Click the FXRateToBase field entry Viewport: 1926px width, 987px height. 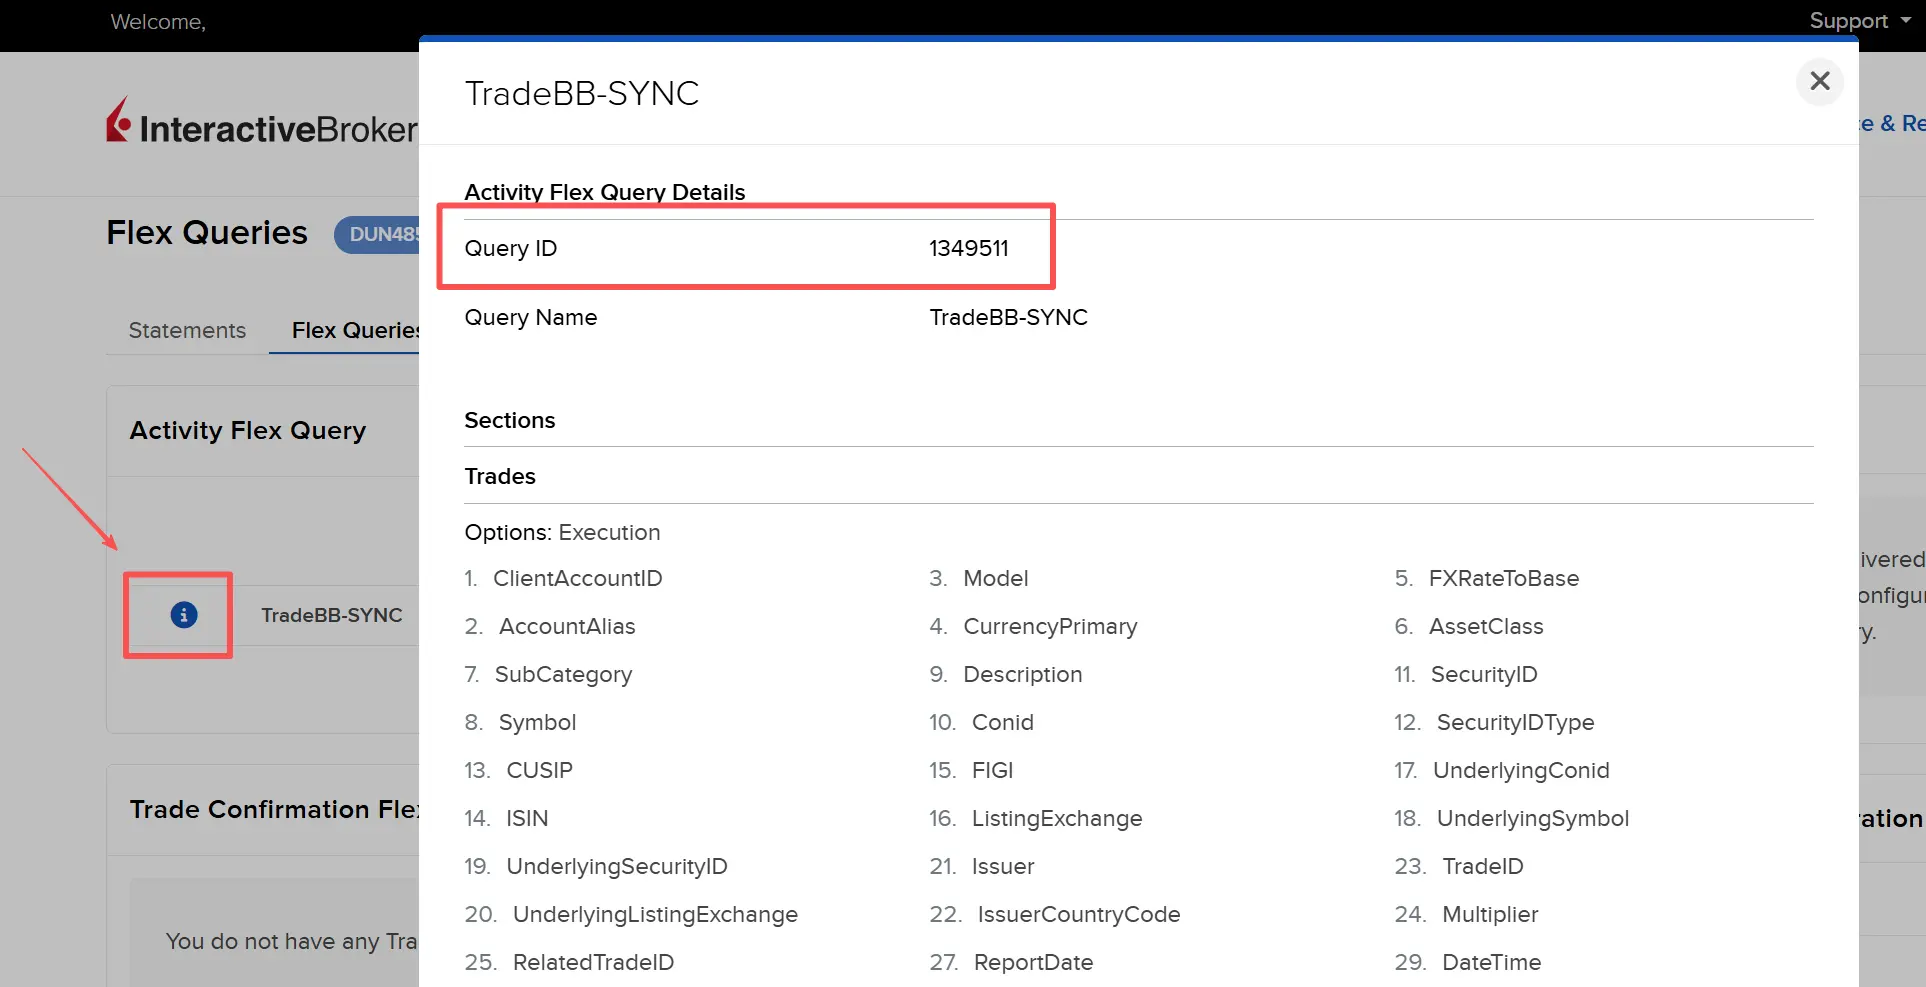[x=1503, y=578]
